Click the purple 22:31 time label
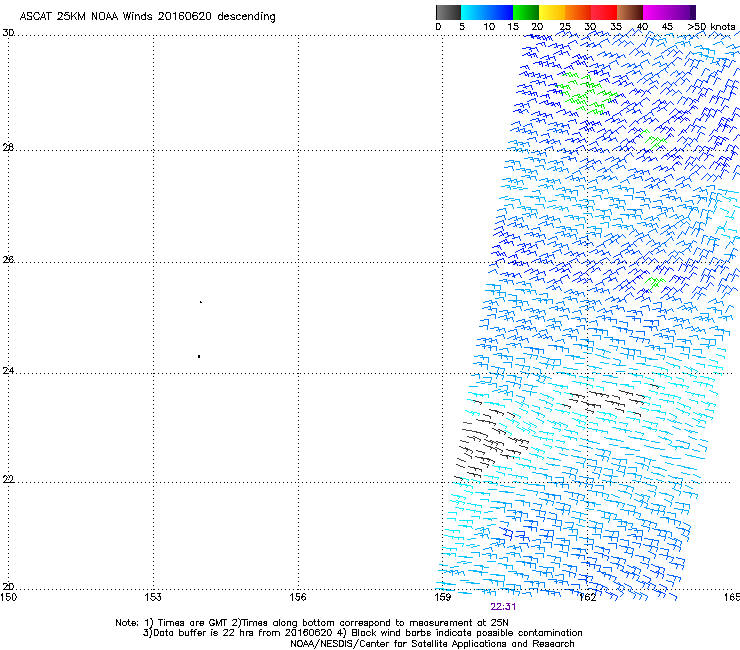Viewport: 740px width, 650px height. point(503,607)
